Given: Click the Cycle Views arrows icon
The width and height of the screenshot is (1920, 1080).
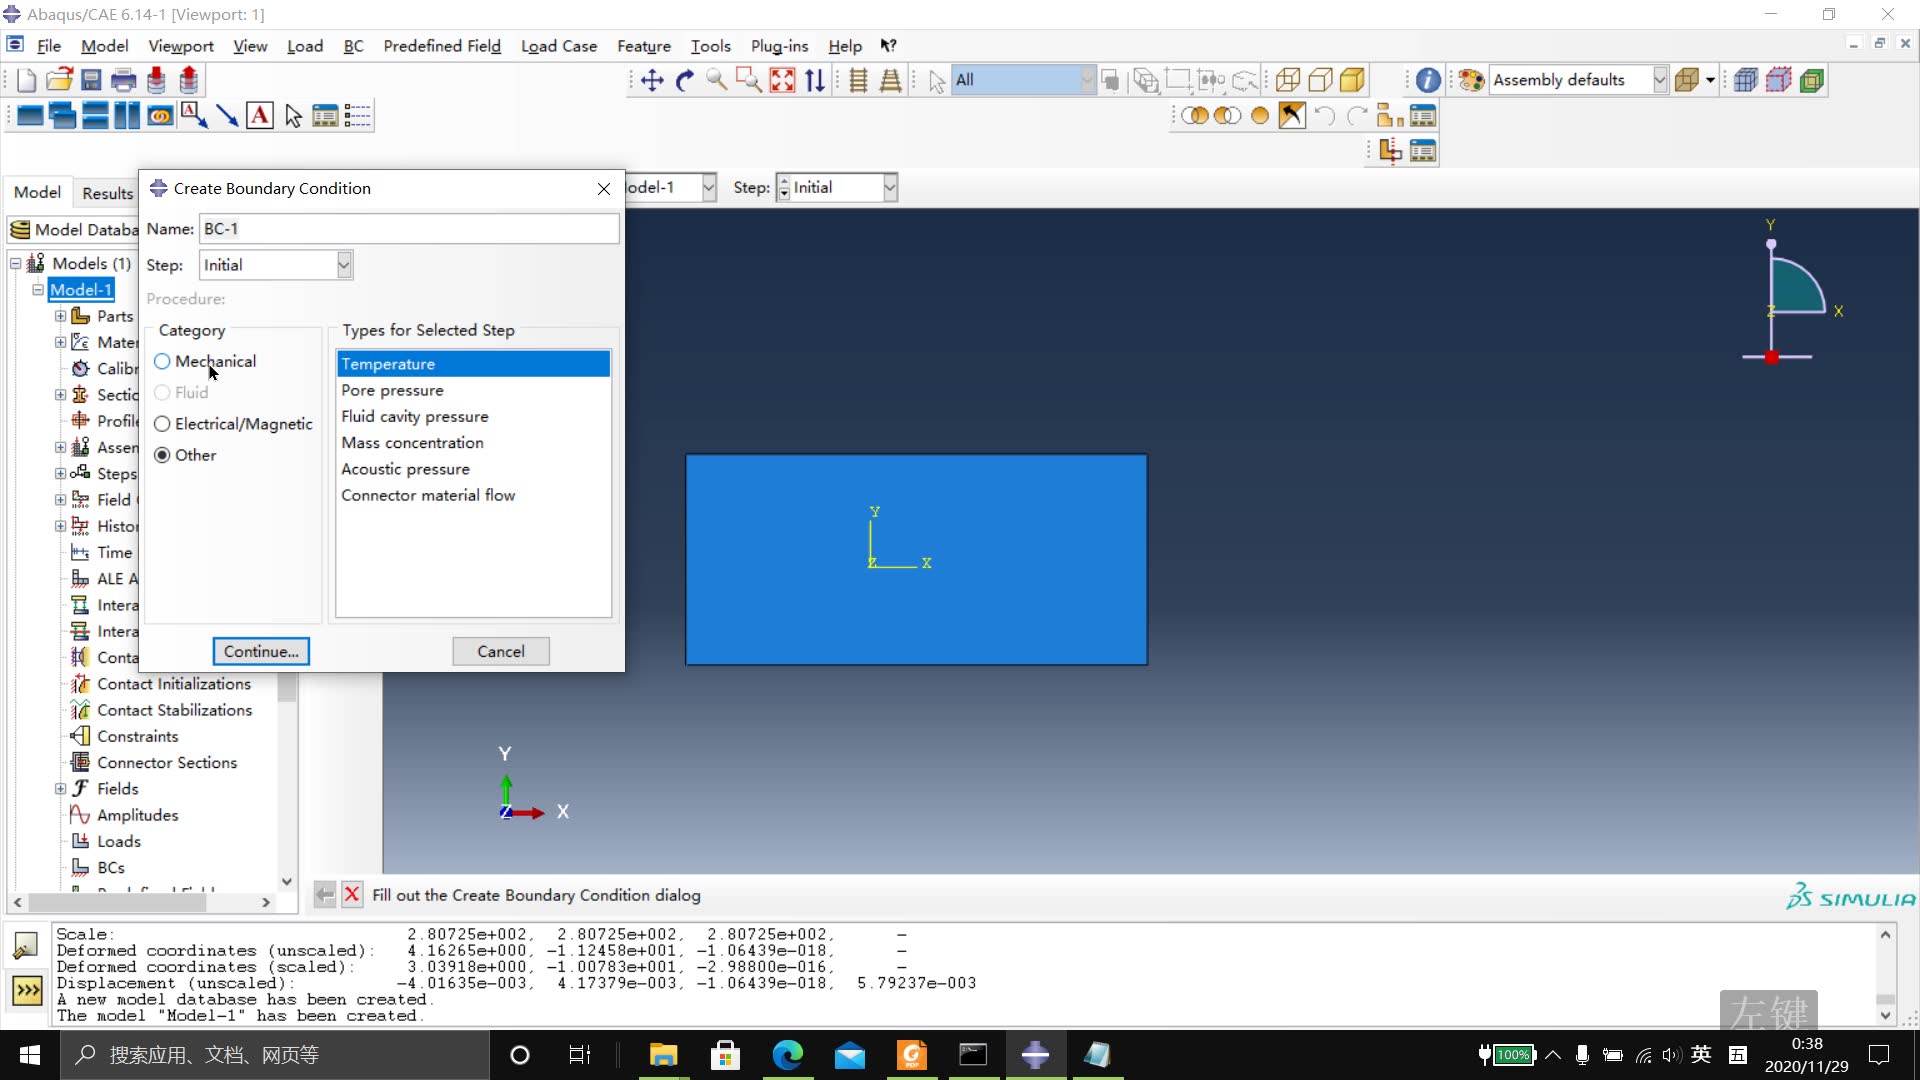Looking at the screenshot, I should pos(816,80).
